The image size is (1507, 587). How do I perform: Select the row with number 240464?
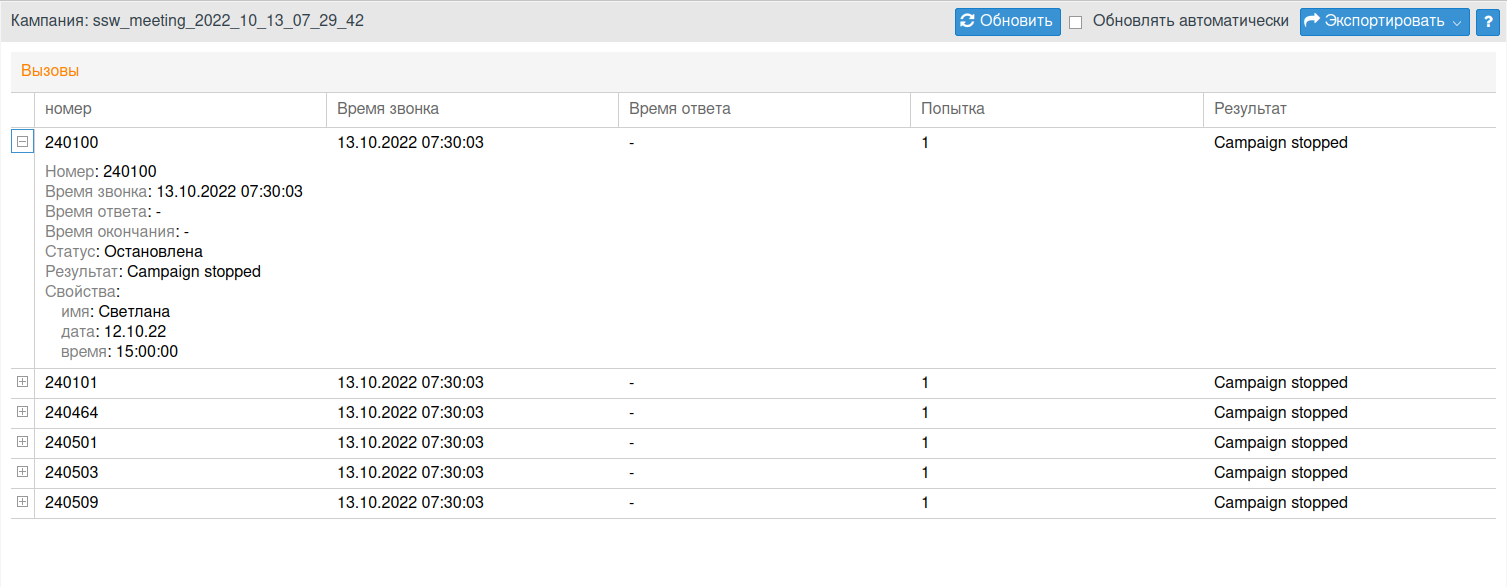tap(72, 413)
